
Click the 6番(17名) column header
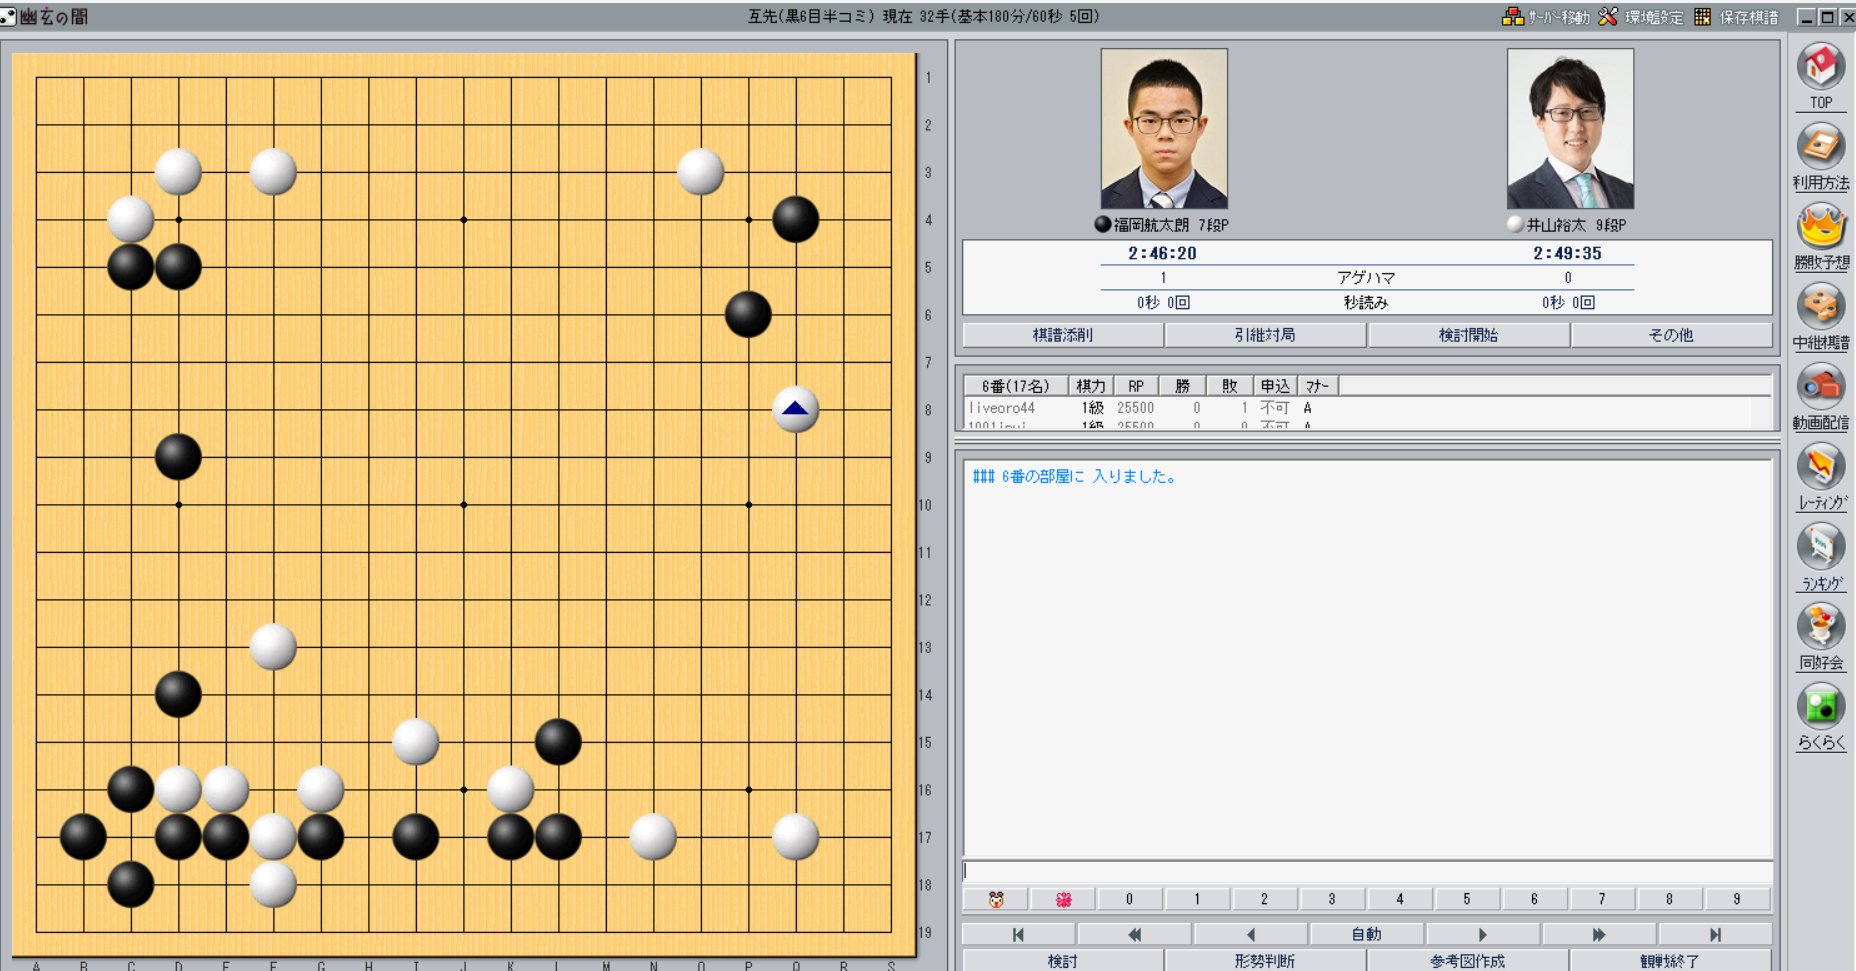click(1016, 386)
